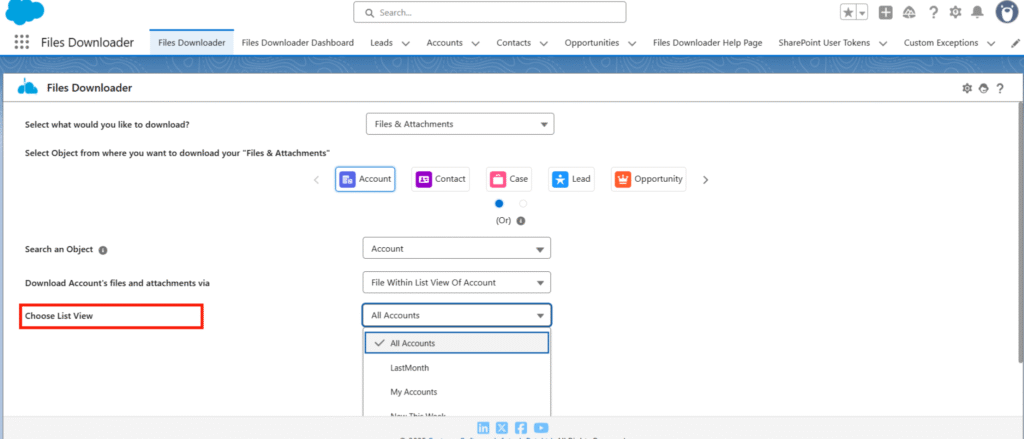Screen dimensions: 1024x439
Task: Select the Lead object tile
Action: 571,179
